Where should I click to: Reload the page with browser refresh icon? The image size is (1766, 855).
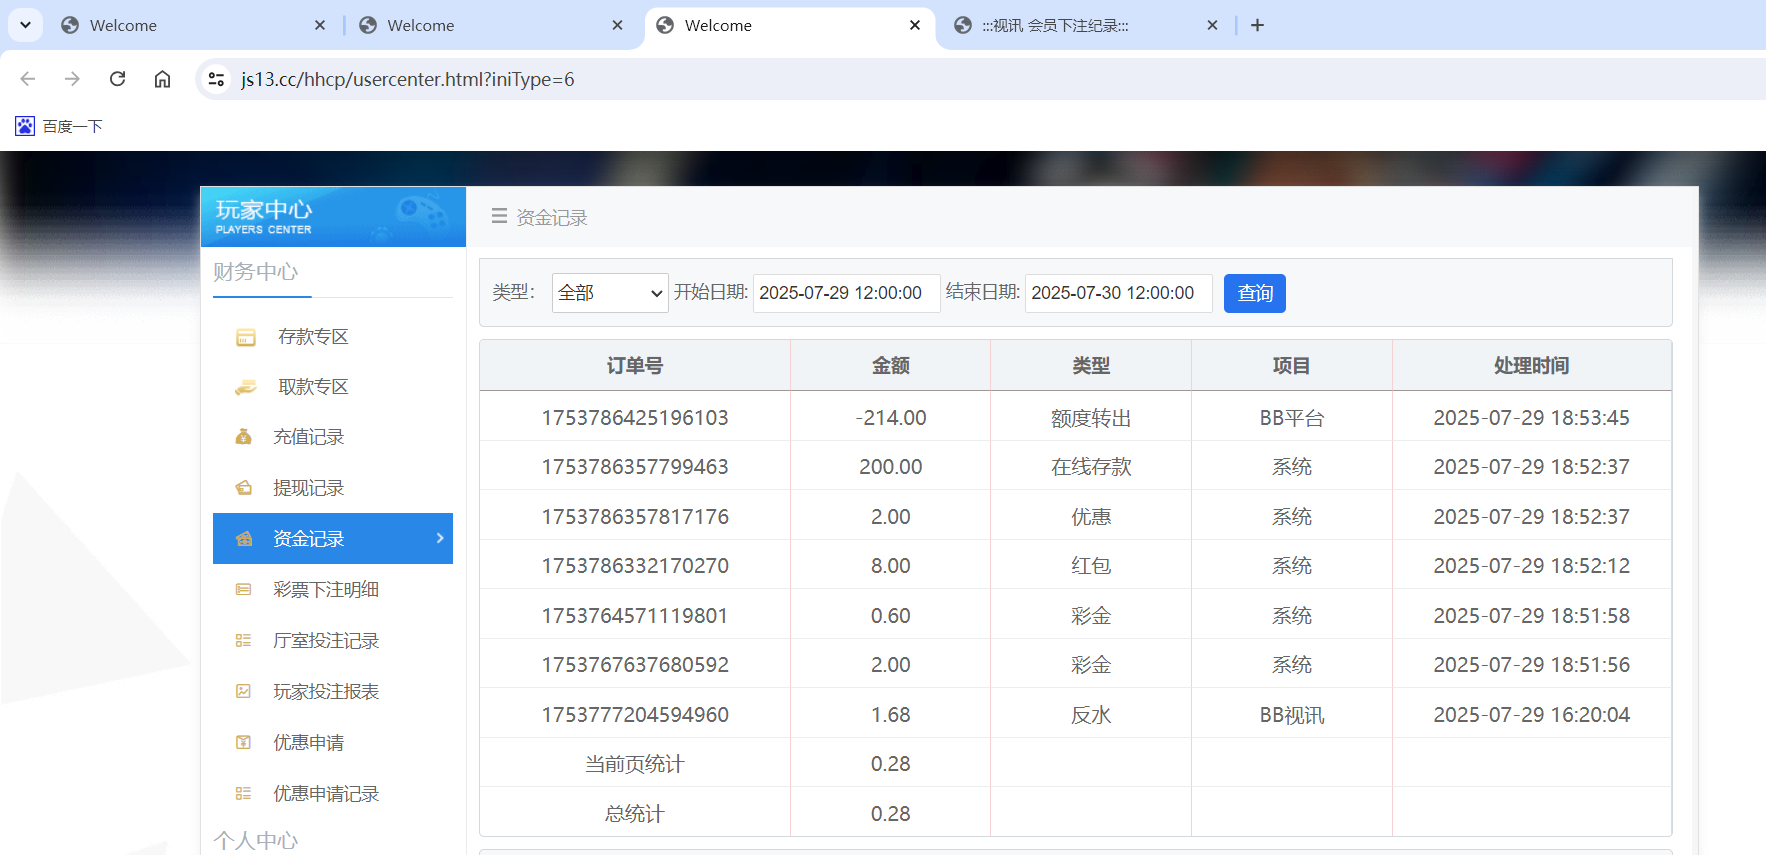tap(117, 79)
